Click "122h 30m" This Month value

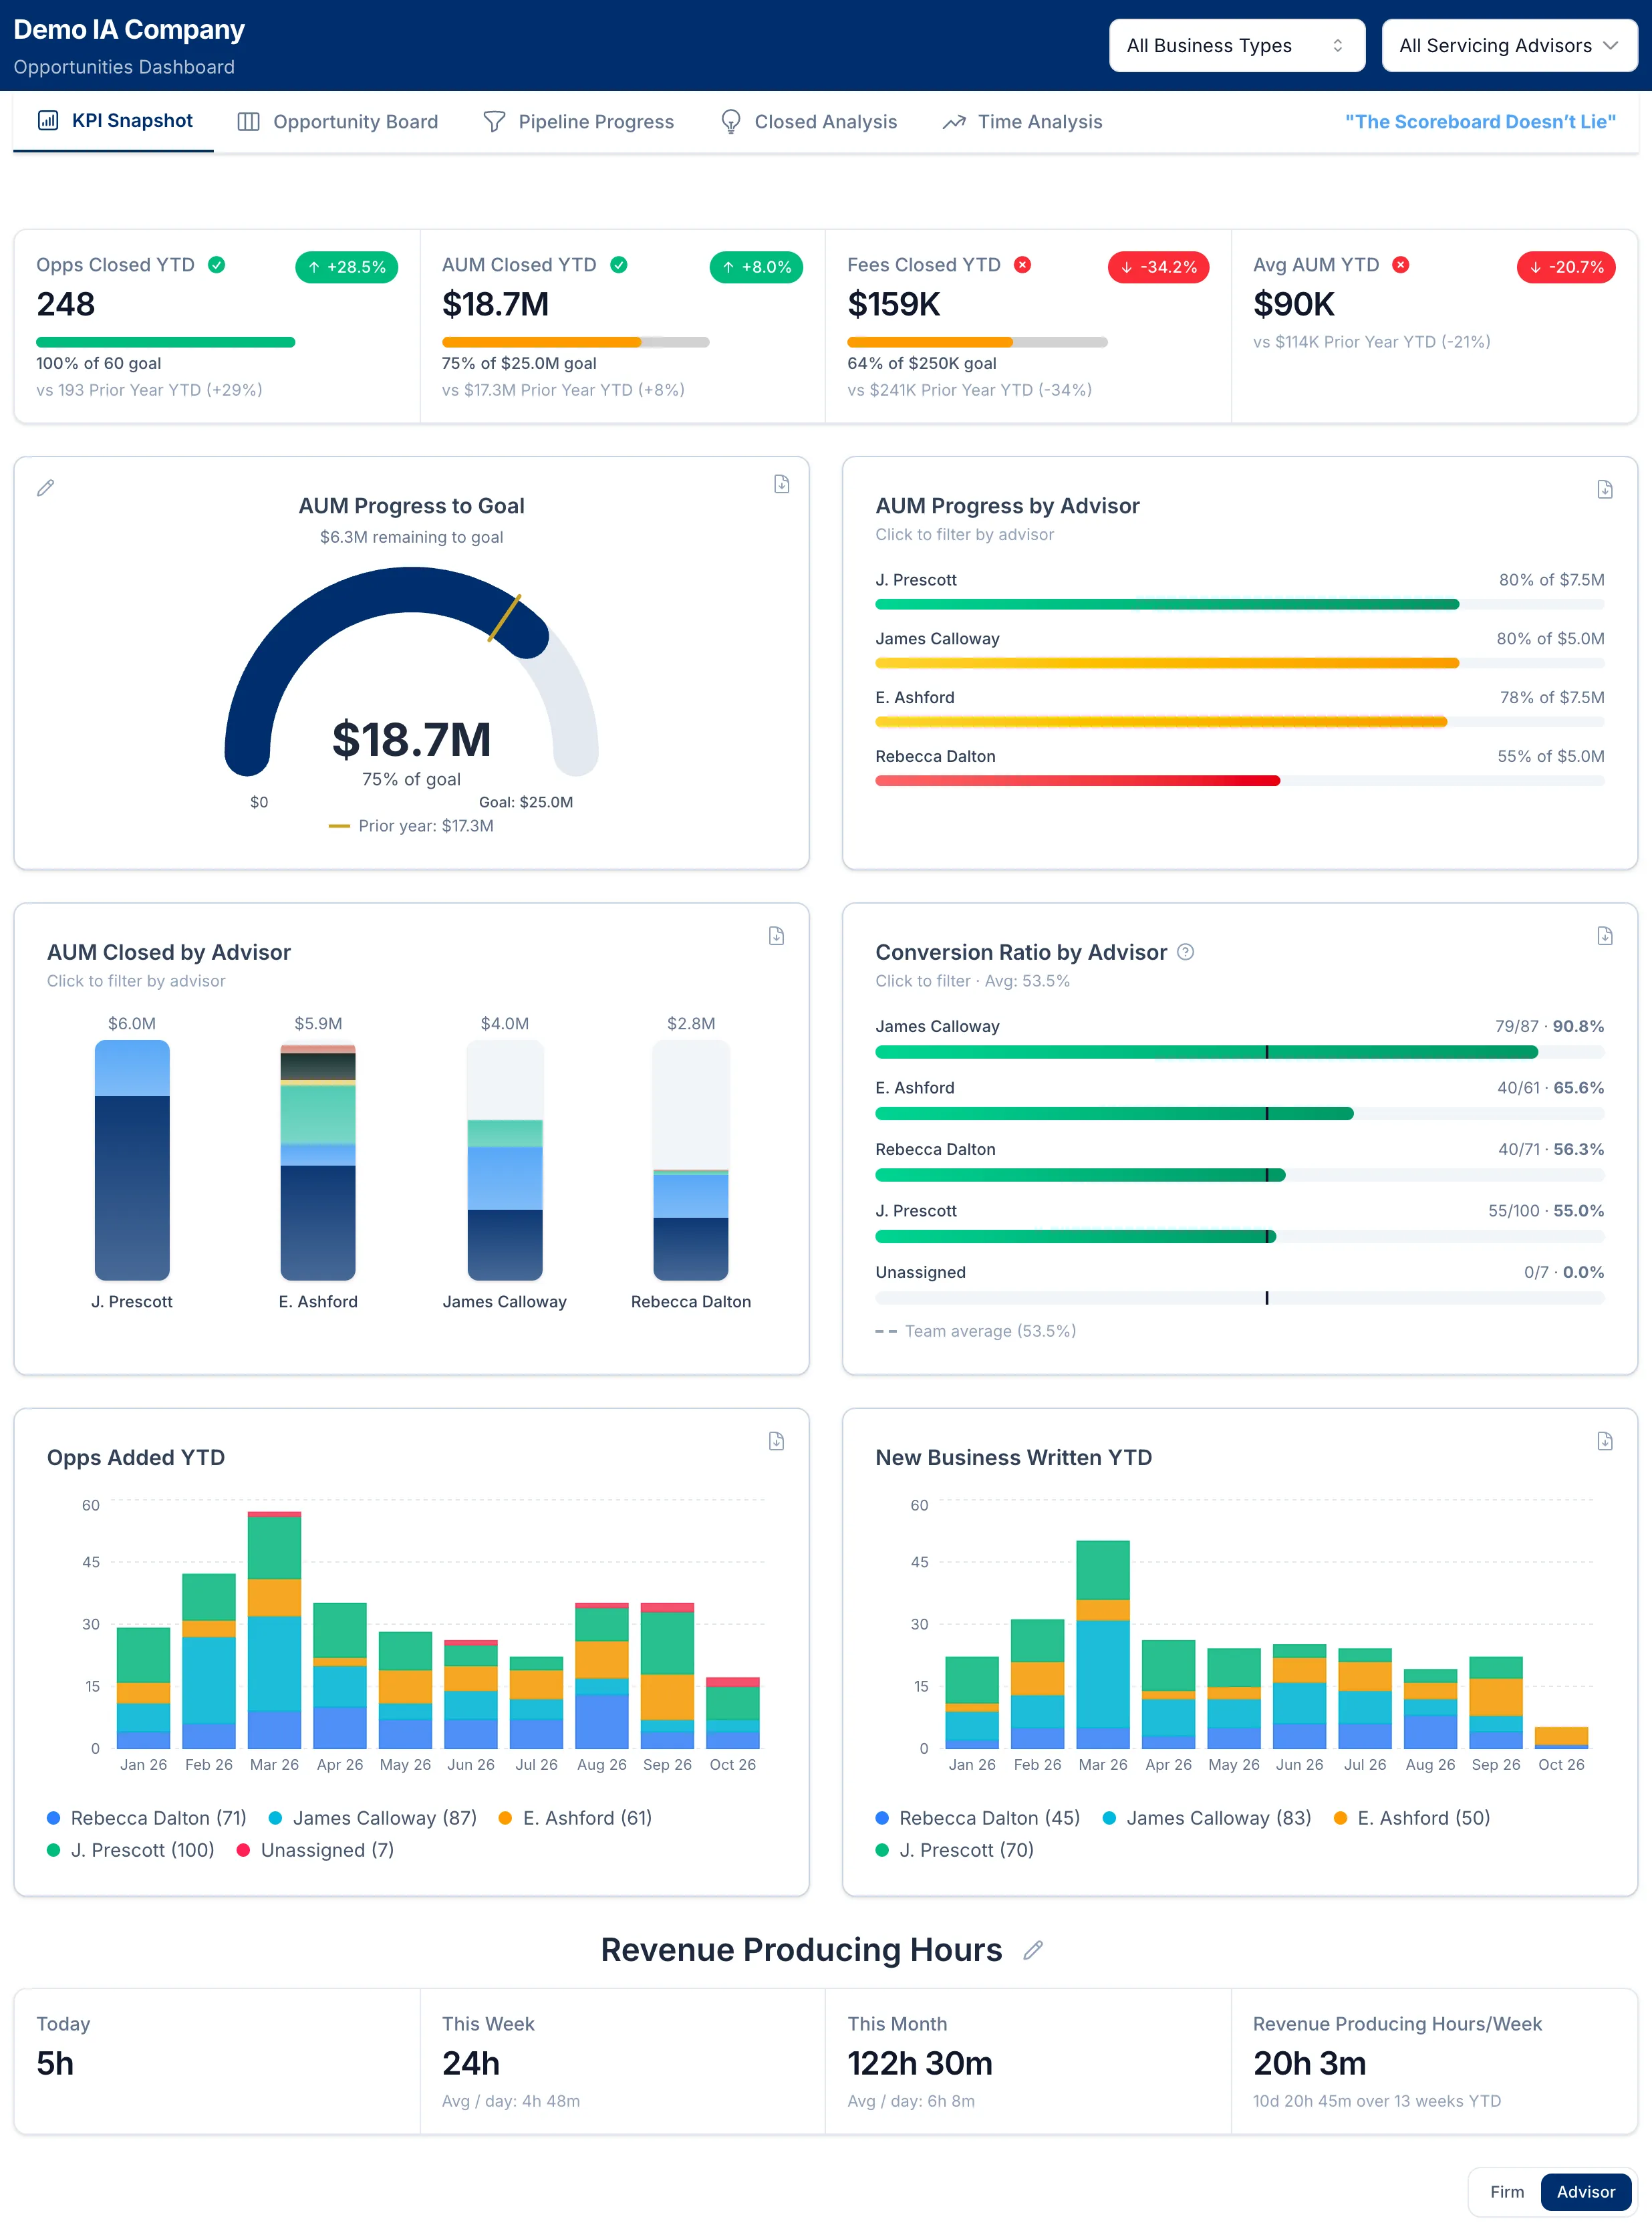920,2063
